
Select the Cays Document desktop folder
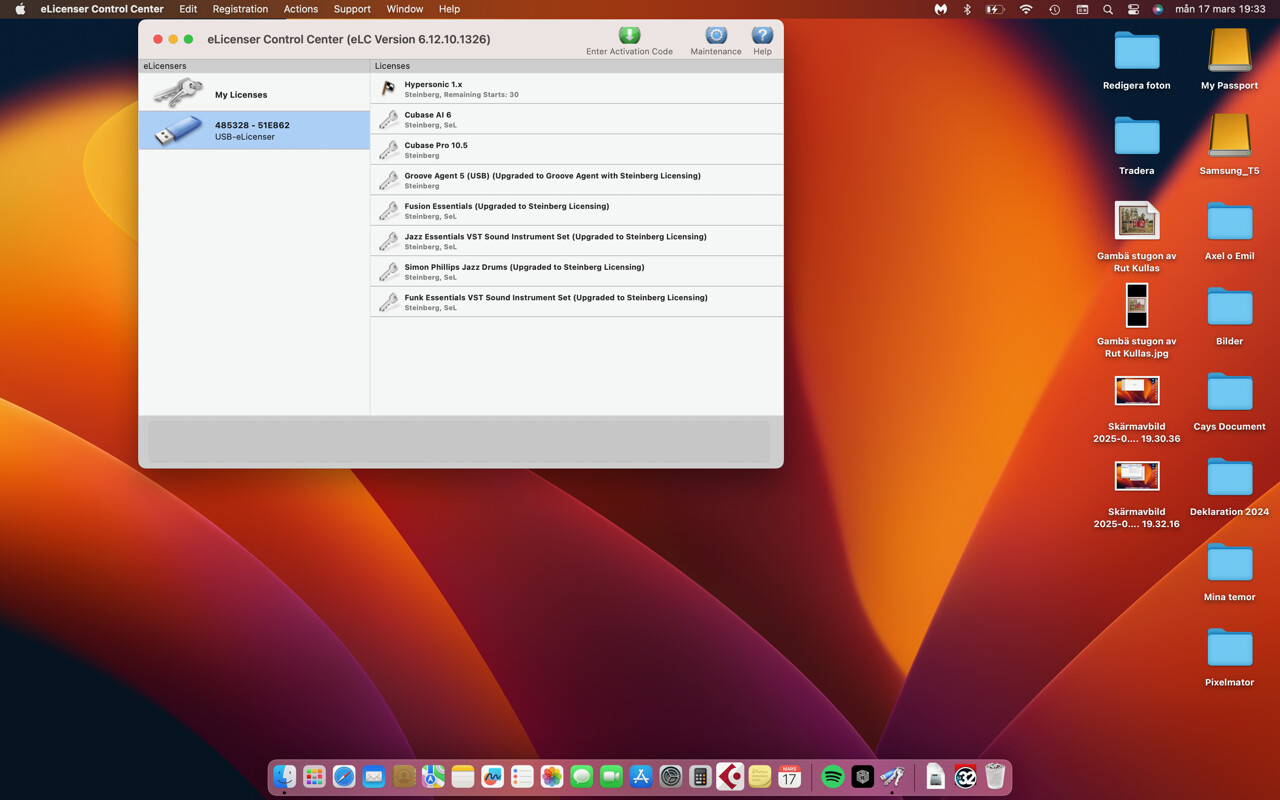tap(1230, 391)
